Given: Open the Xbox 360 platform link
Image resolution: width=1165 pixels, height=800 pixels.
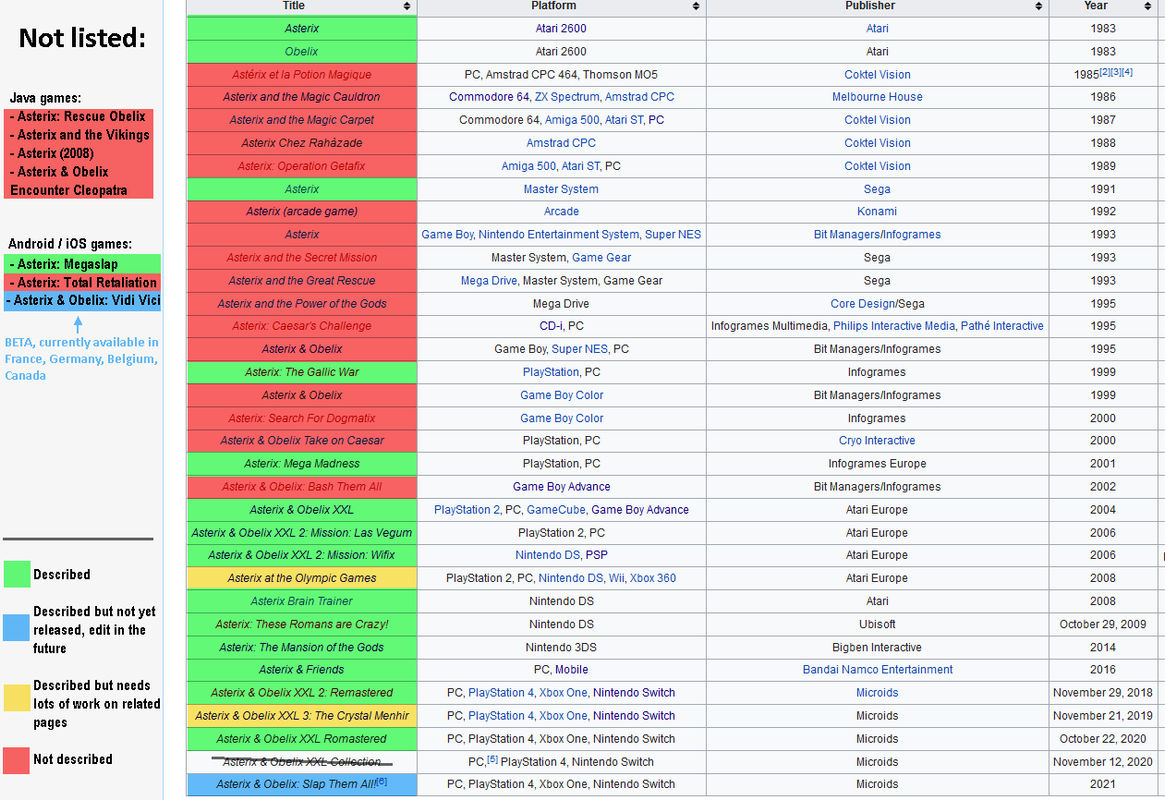Looking at the screenshot, I should [x=652, y=578].
